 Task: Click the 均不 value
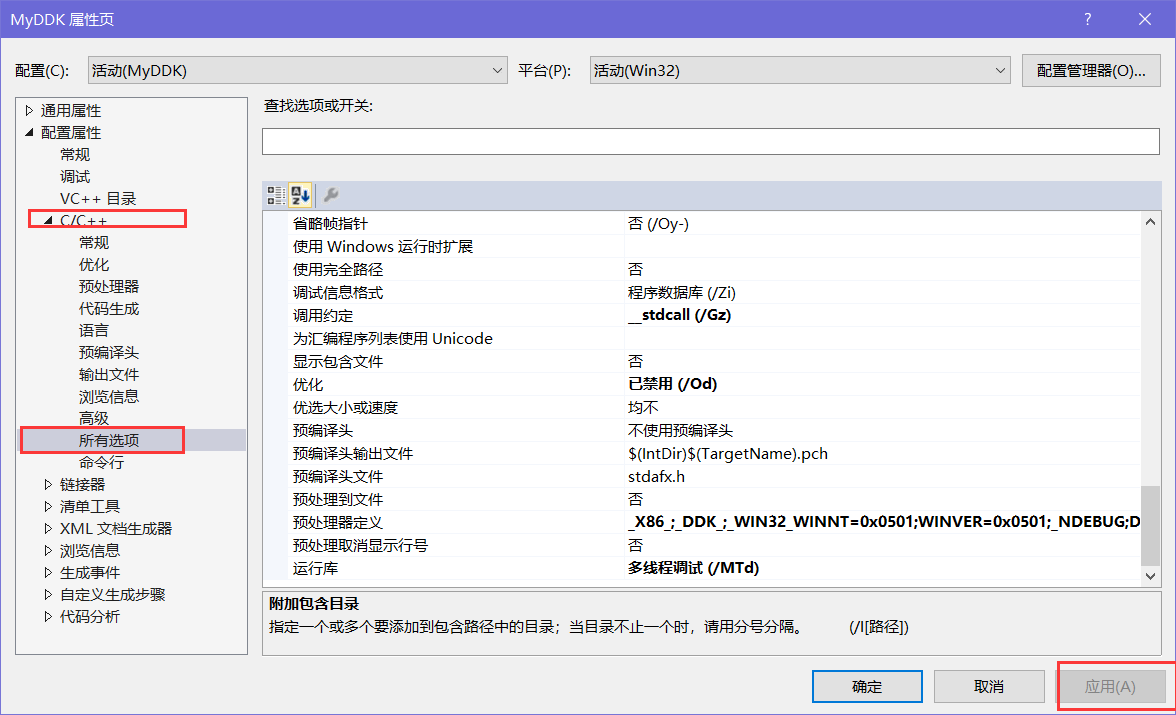tap(643, 407)
